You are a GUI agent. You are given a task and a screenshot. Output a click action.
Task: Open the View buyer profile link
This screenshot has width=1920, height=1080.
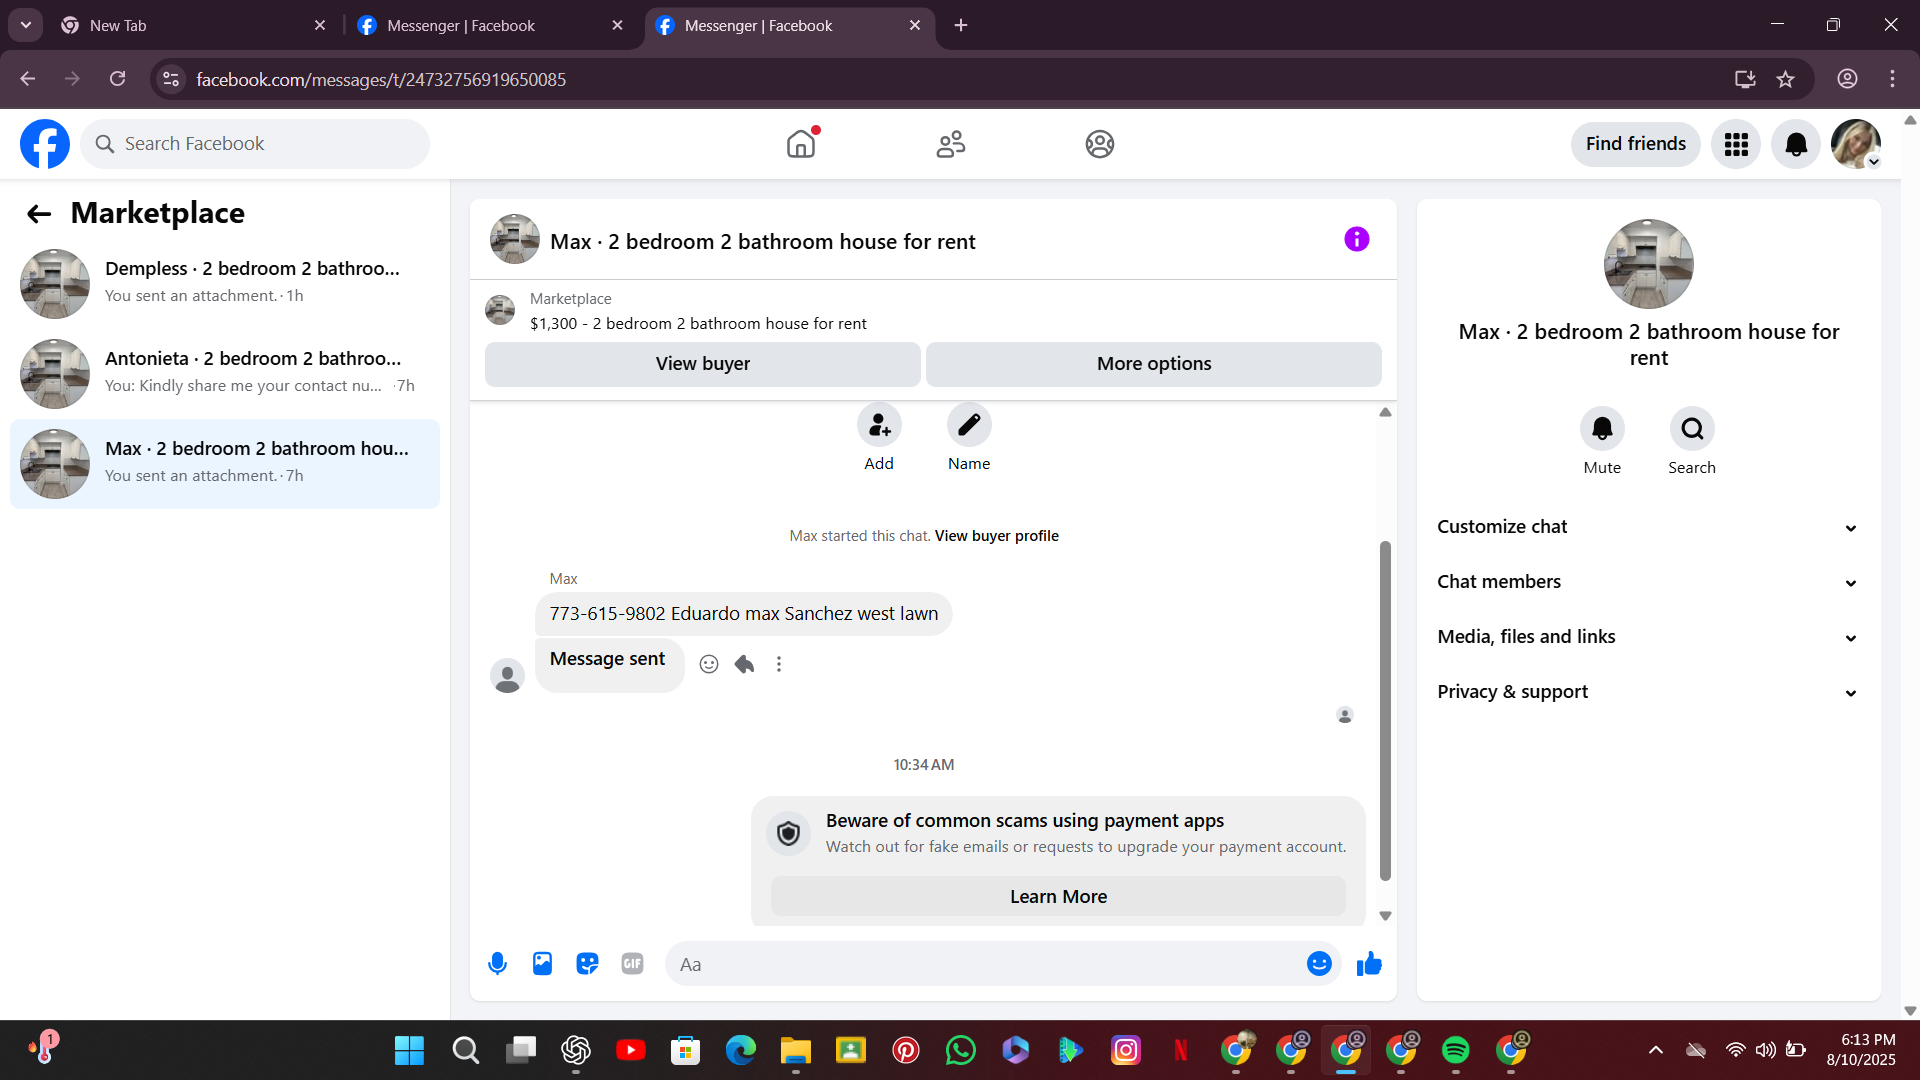pos(996,536)
